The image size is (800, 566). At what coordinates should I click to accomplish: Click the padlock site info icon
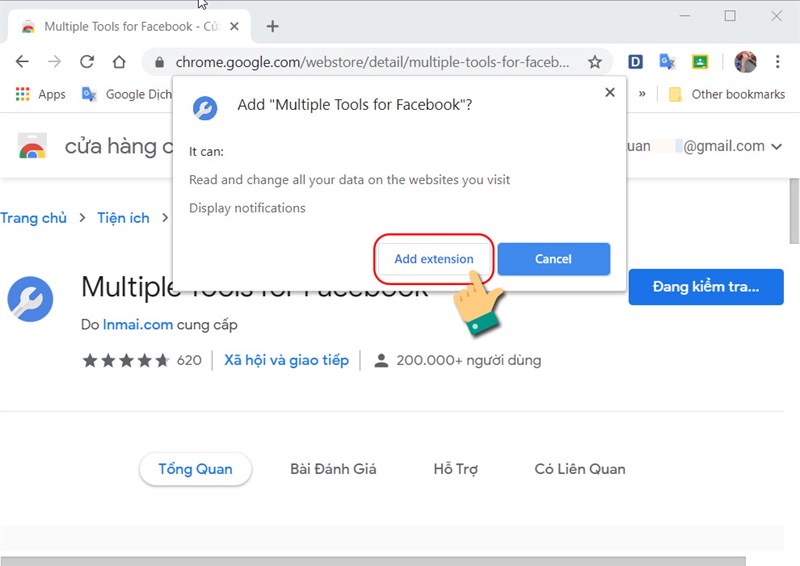coord(159,62)
